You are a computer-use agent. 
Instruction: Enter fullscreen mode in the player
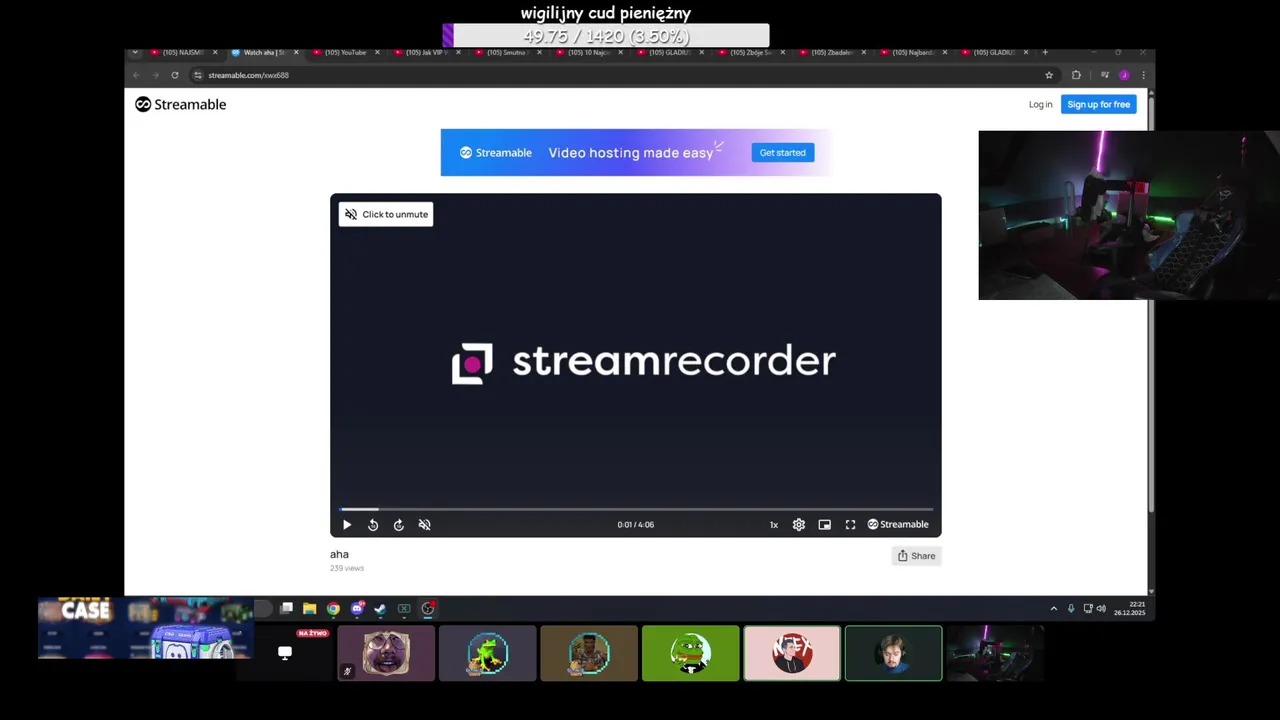pyautogui.click(x=850, y=525)
